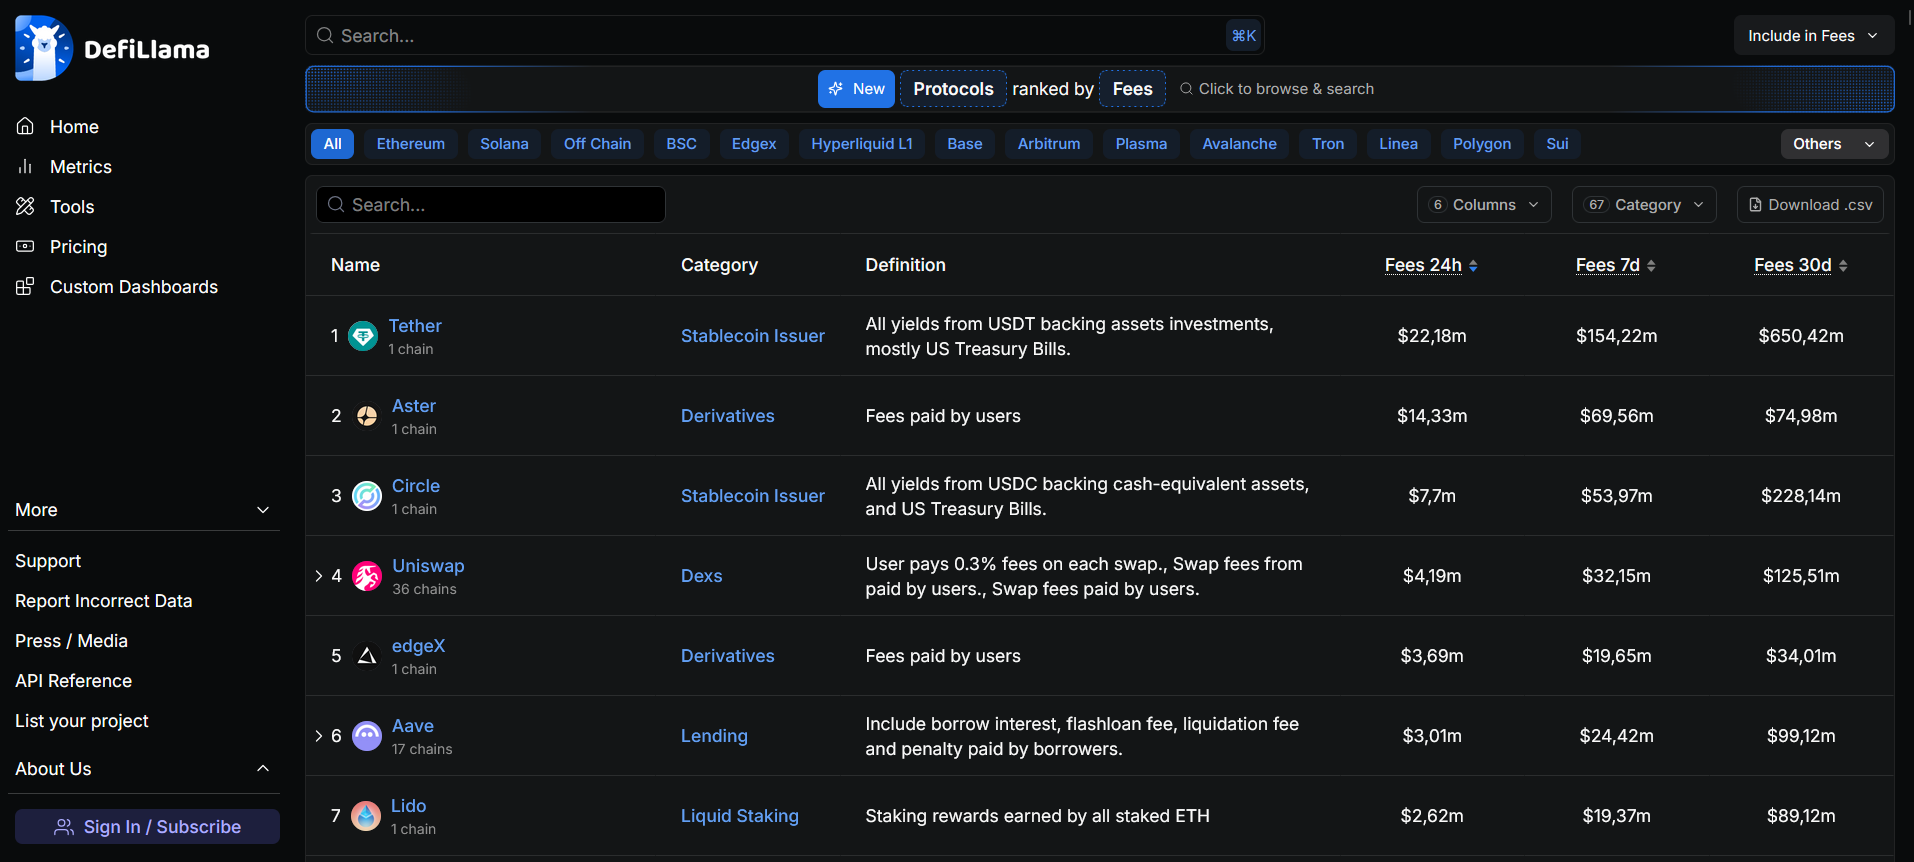Viewport: 1914px width, 862px height.
Task: Click the Home house icon
Action: coord(25,126)
